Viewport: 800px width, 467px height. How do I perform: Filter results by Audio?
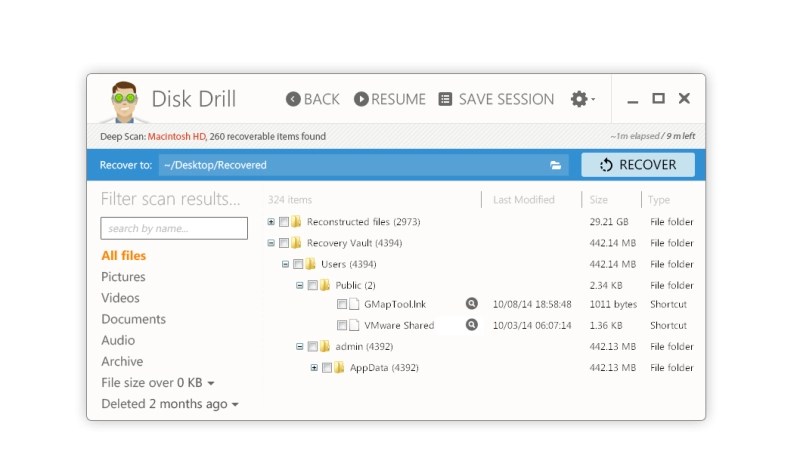pos(118,340)
